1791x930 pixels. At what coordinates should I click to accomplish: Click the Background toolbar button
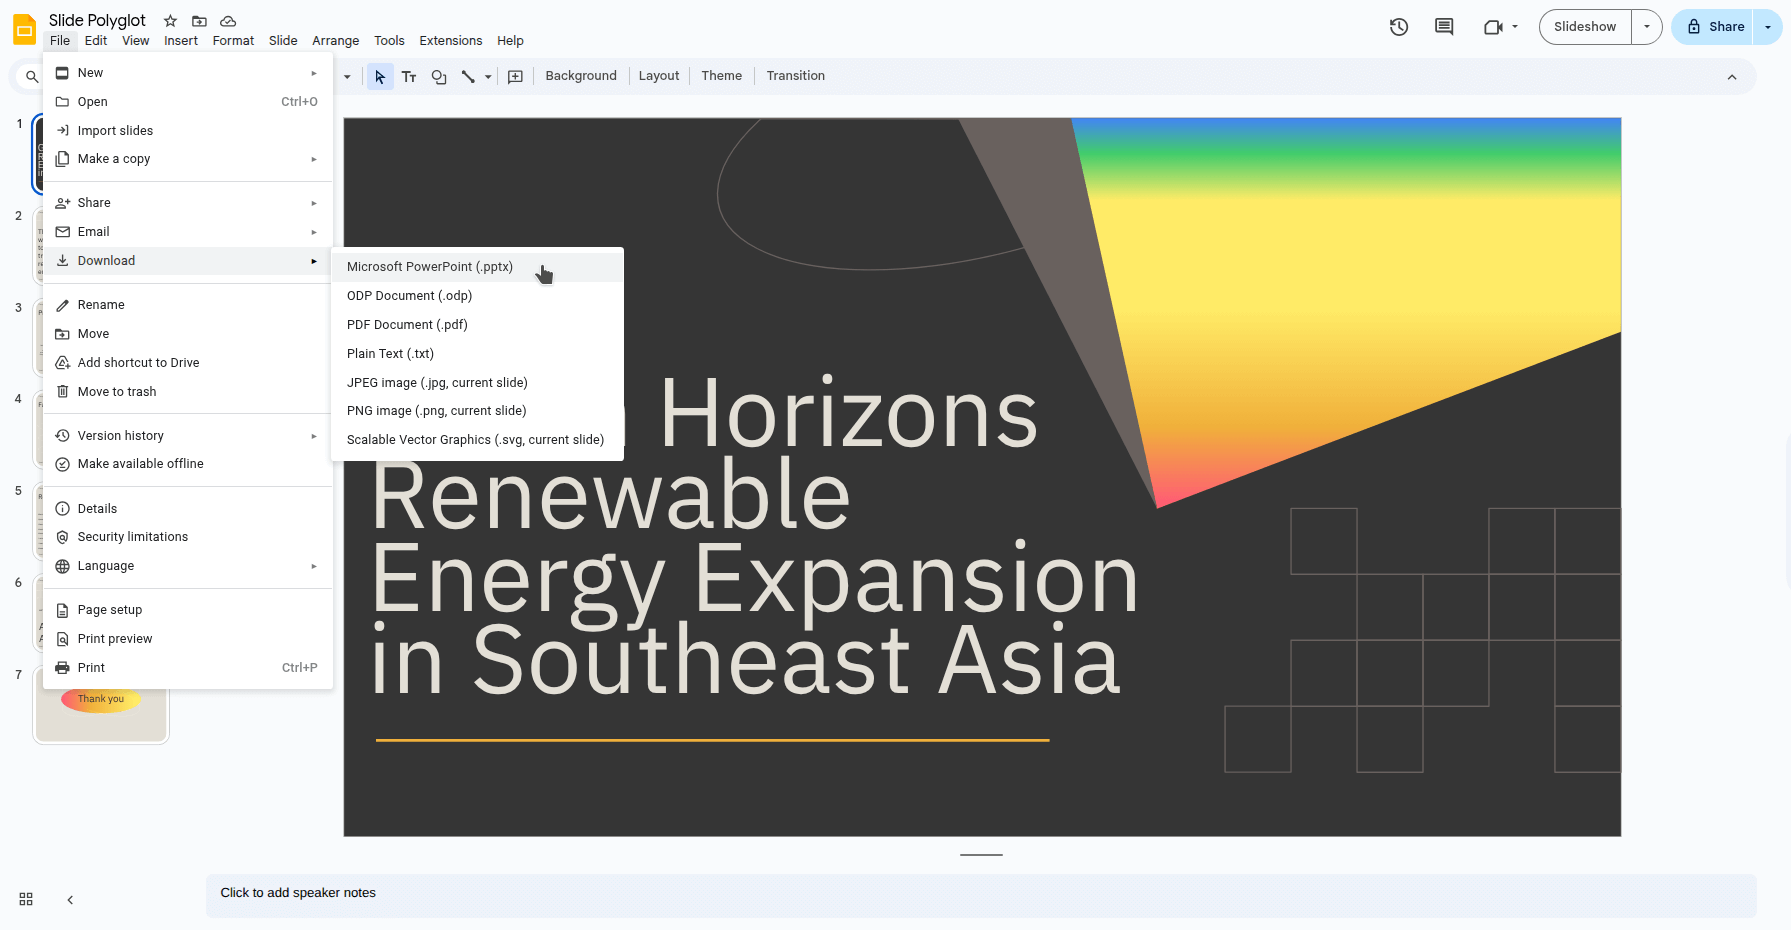581,76
